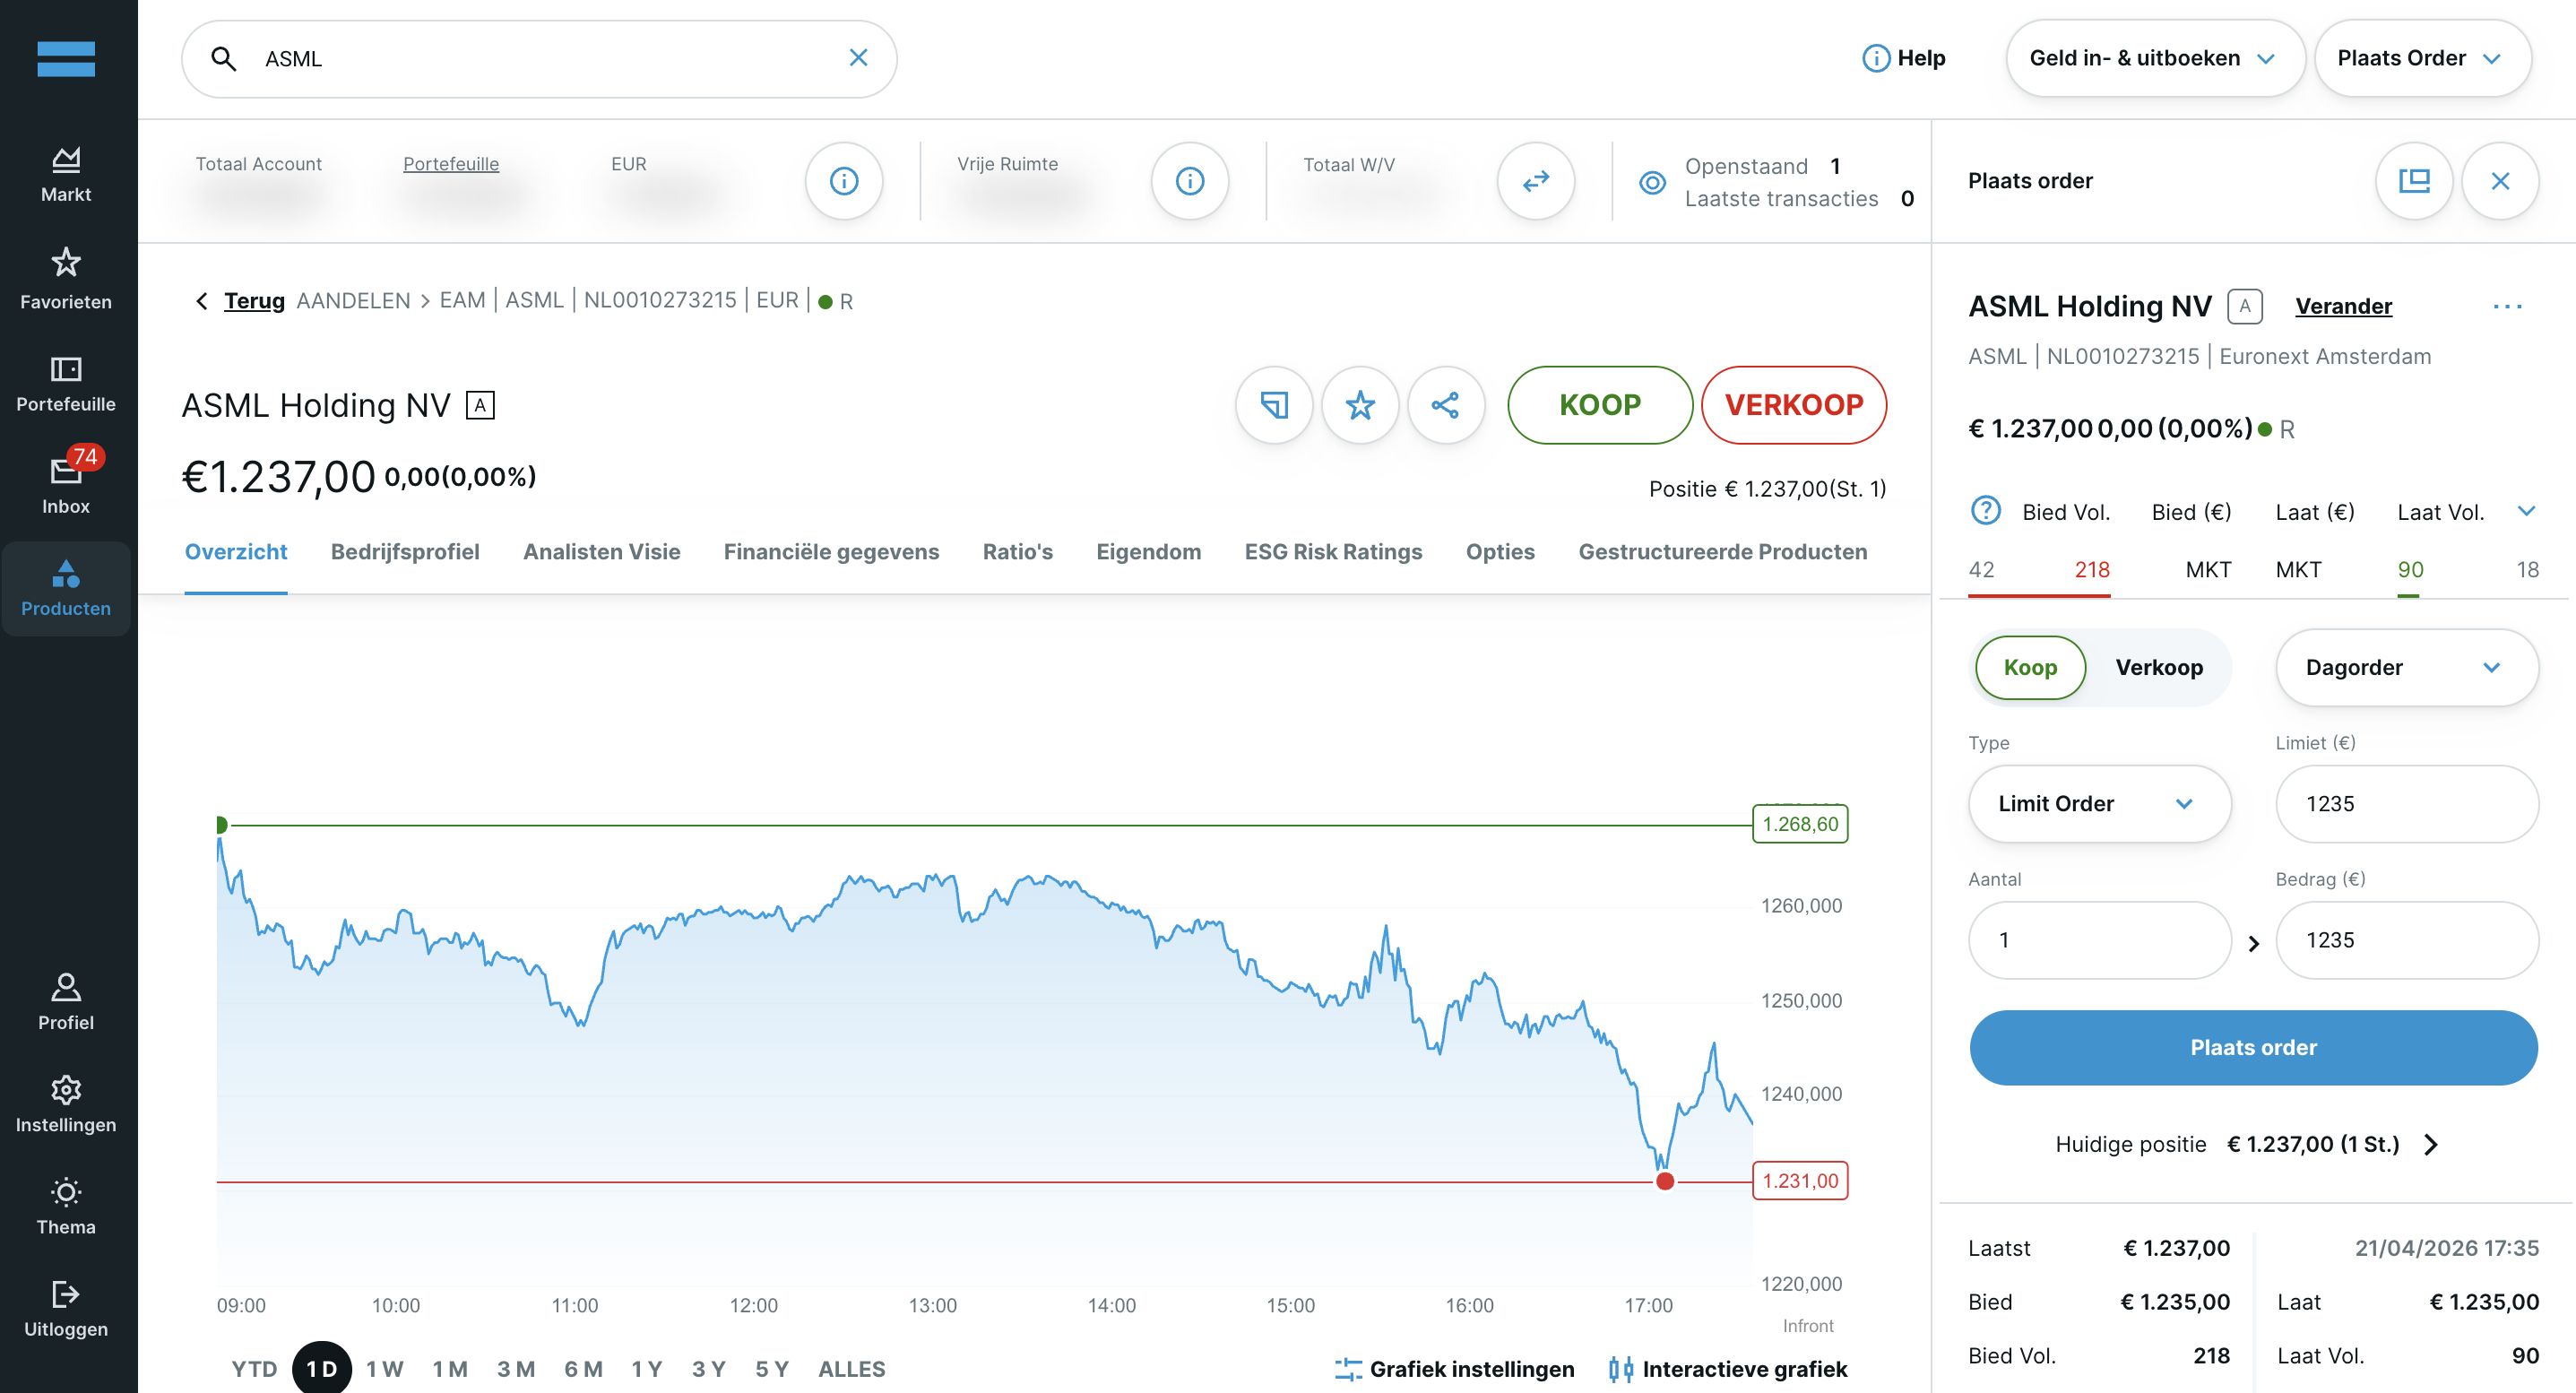
Task: Open Grafiek instellingen
Action: 1454,1369
